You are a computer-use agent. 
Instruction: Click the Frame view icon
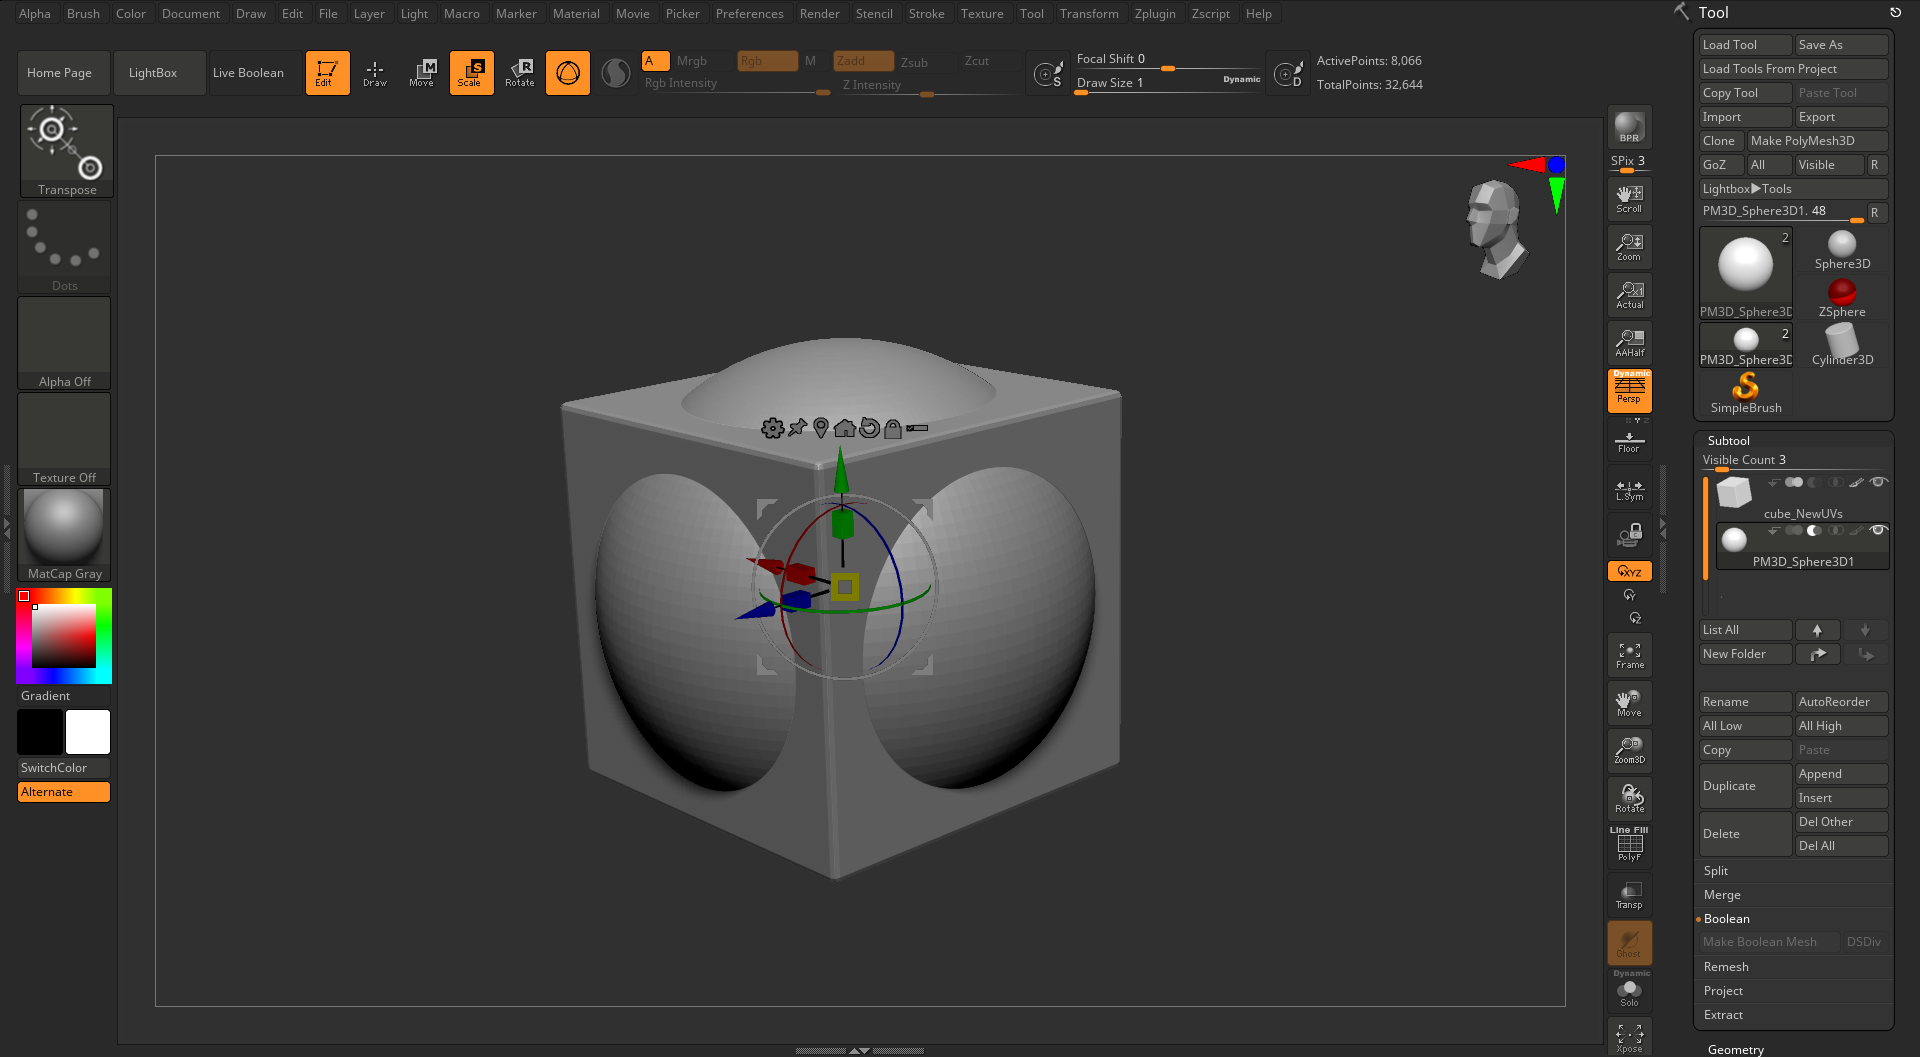click(x=1629, y=656)
